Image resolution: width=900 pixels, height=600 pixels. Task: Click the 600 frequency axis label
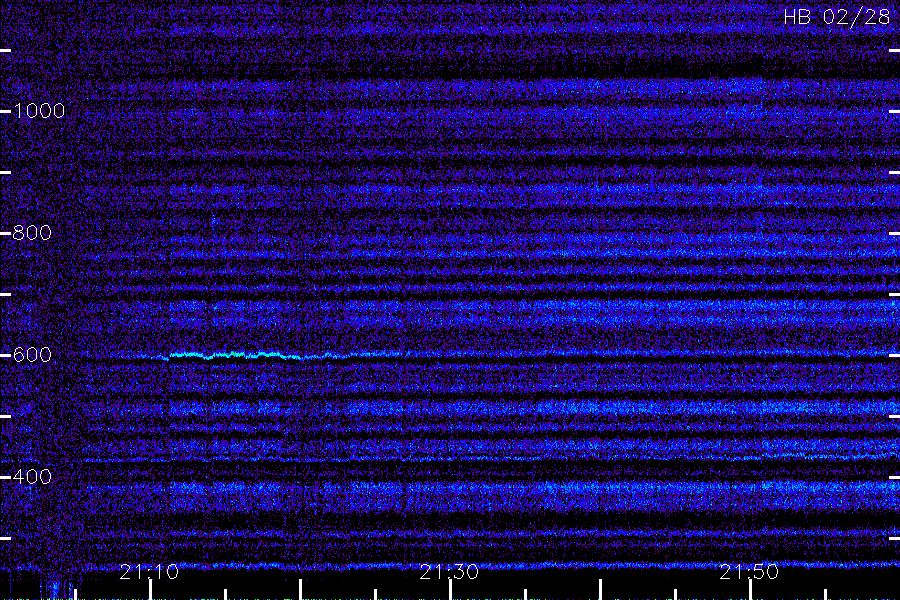click(32, 355)
